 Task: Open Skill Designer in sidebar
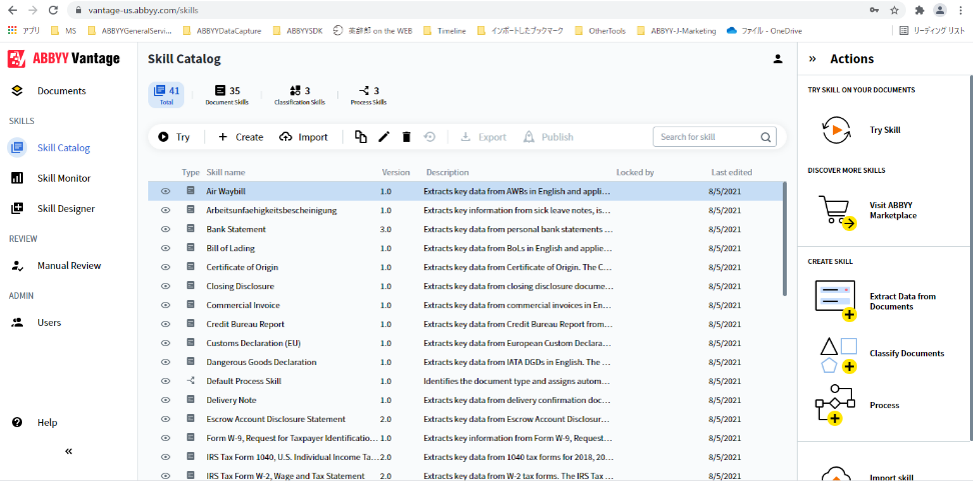pos(66,209)
